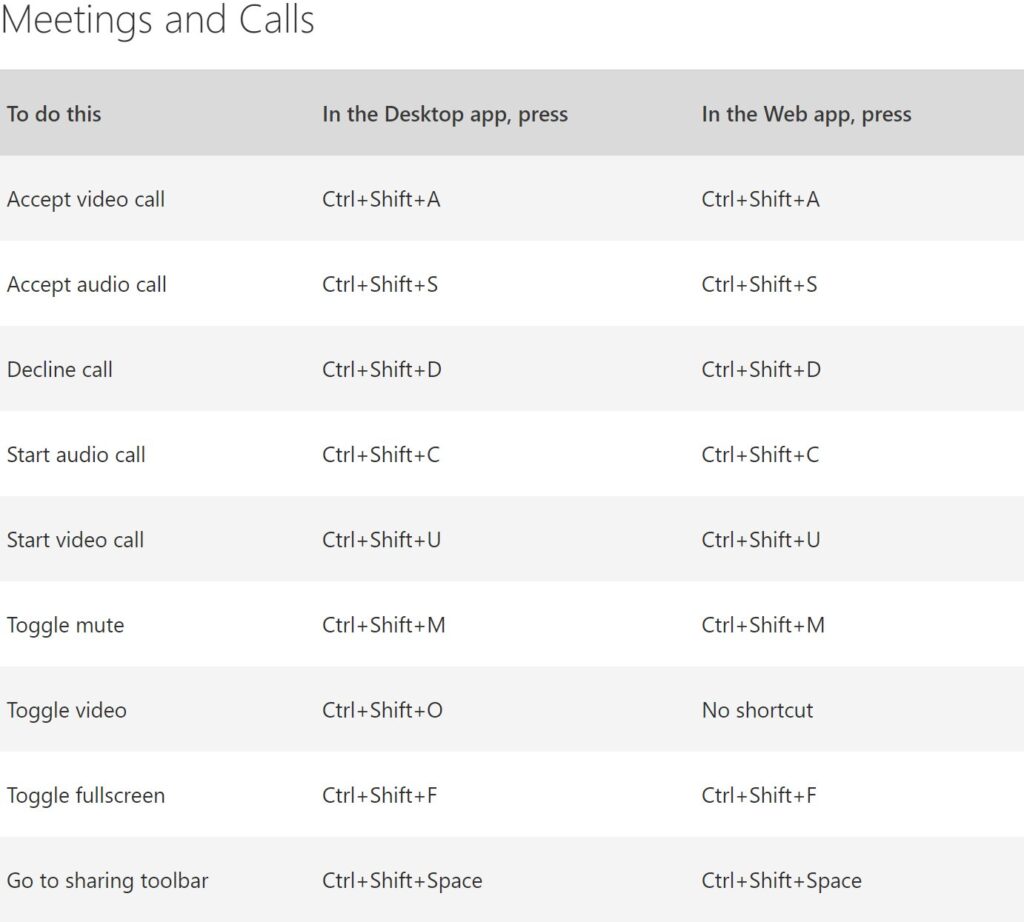This screenshot has height=922, width=1024.
Task: Select the 'In the Desktop app, press' header
Action: tap(445, 114)
